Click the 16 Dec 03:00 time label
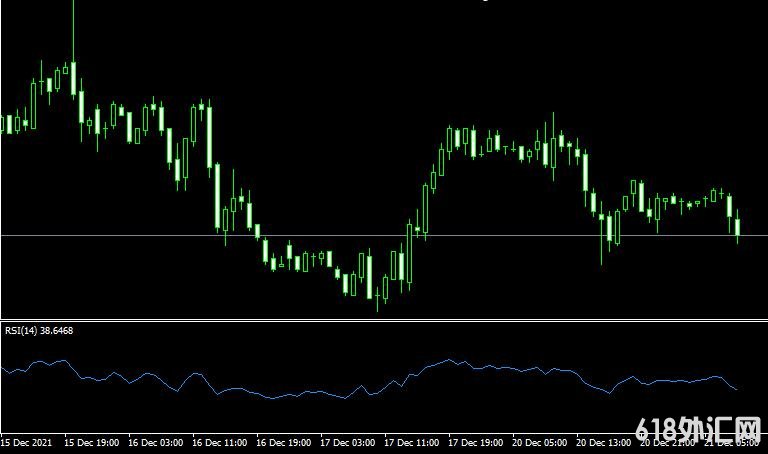The height and width of the screenshot is (454, 768). pos(156,443)
